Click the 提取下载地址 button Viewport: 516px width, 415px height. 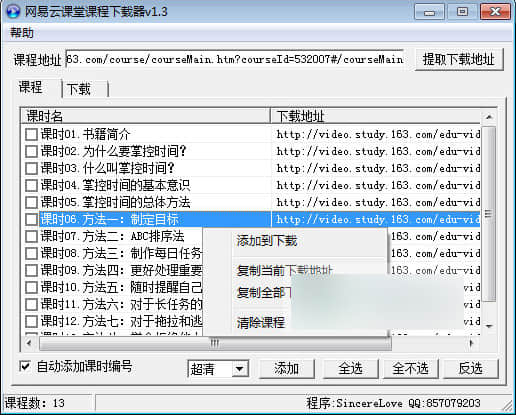pos(459,59)
